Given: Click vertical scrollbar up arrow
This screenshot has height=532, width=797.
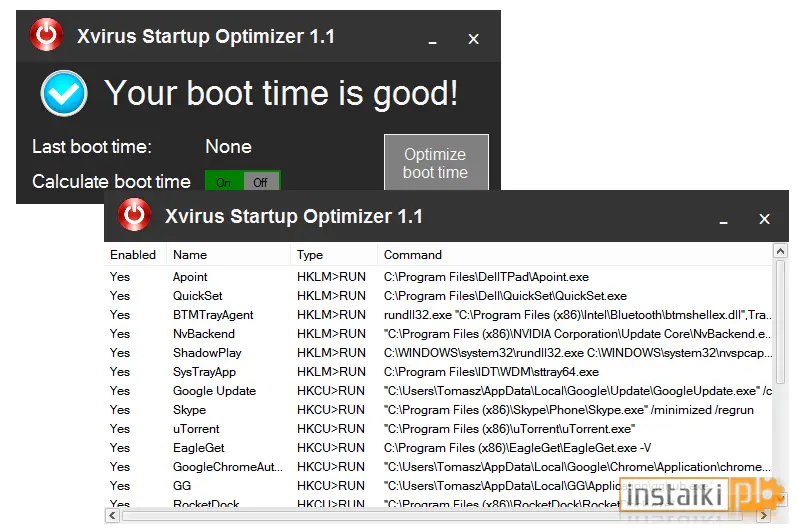Looking at the screenshot, I should (780, 251).
